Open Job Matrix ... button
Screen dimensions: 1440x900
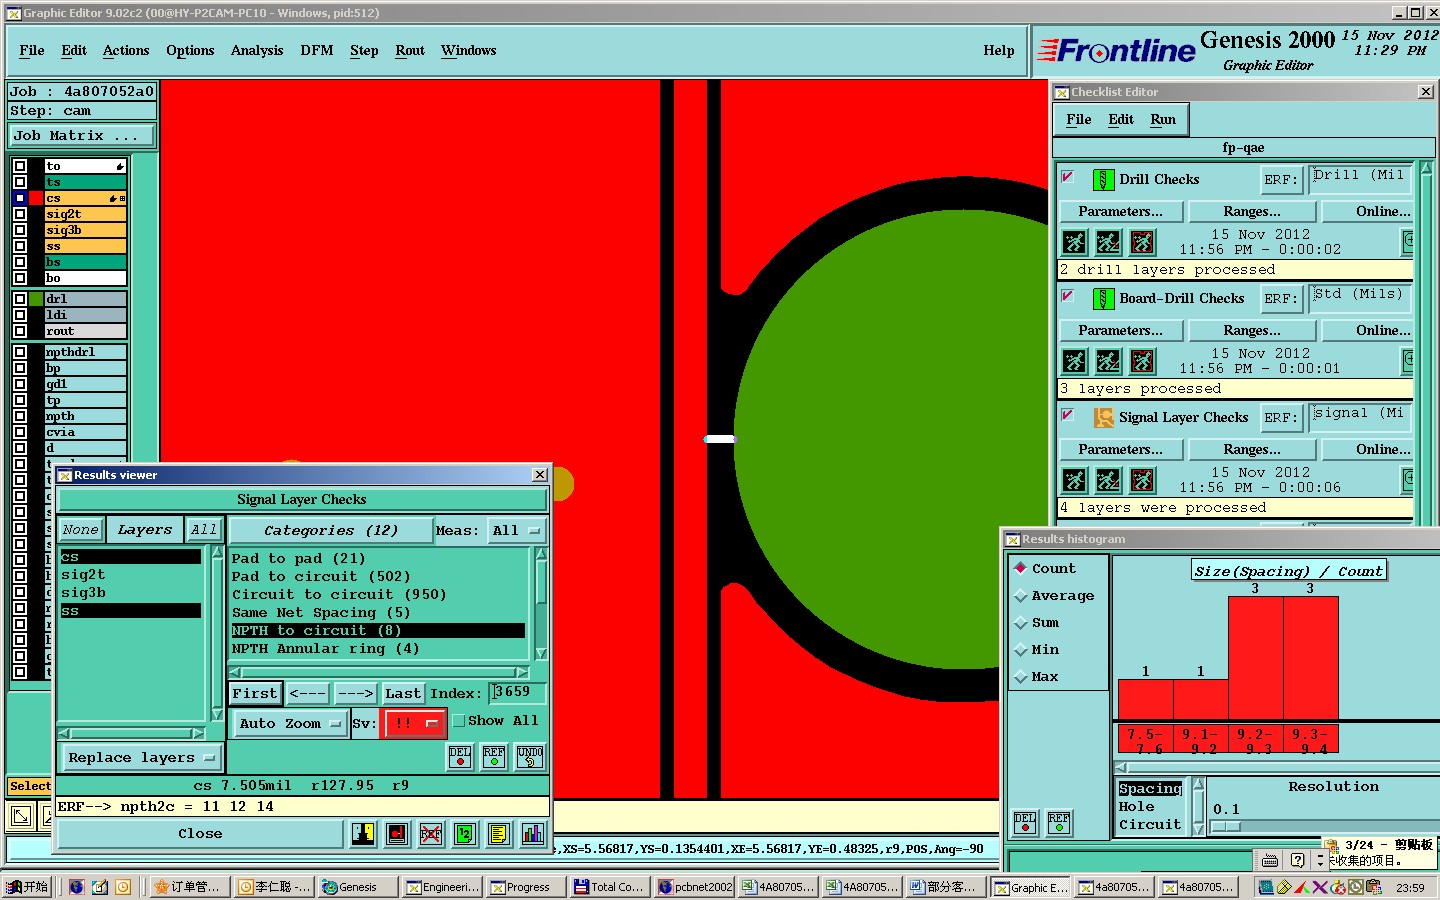83,136
